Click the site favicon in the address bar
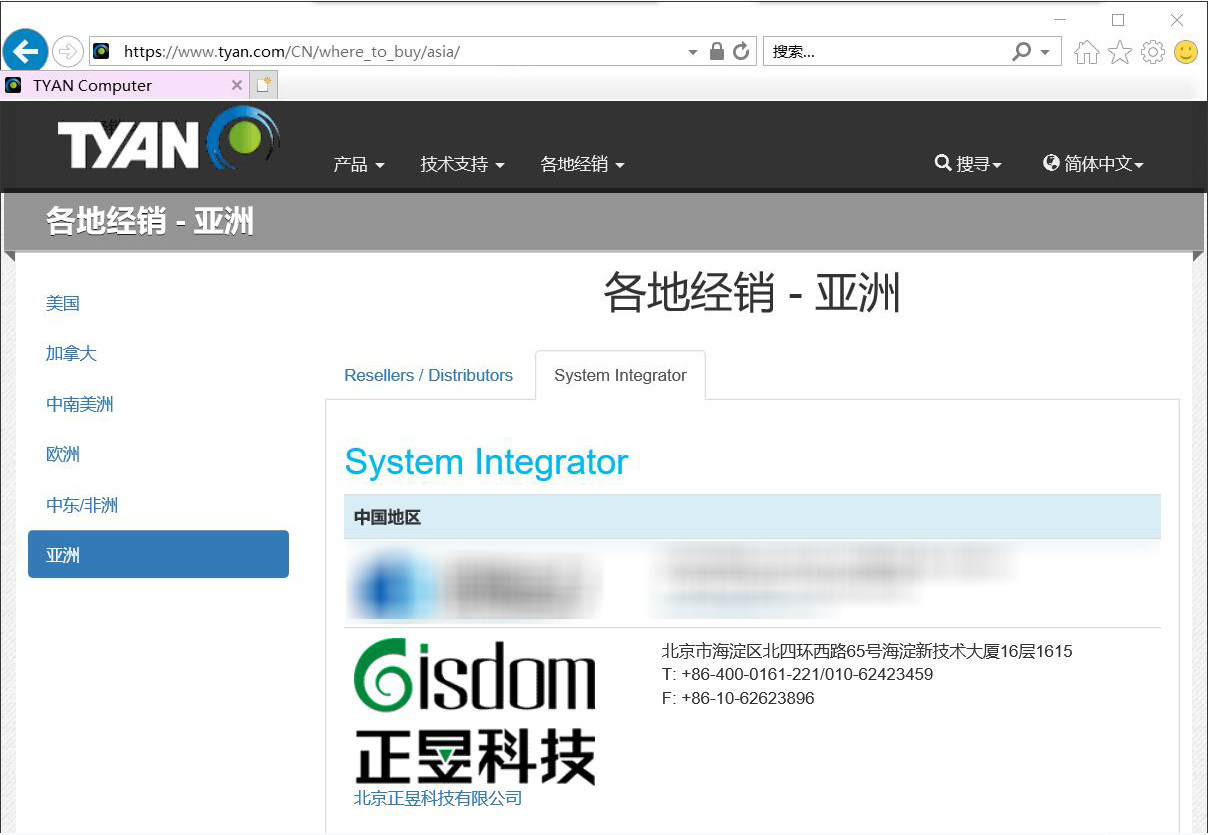Image resolution: width=1208 pixels, height=835 pixels. coord(101,51)
